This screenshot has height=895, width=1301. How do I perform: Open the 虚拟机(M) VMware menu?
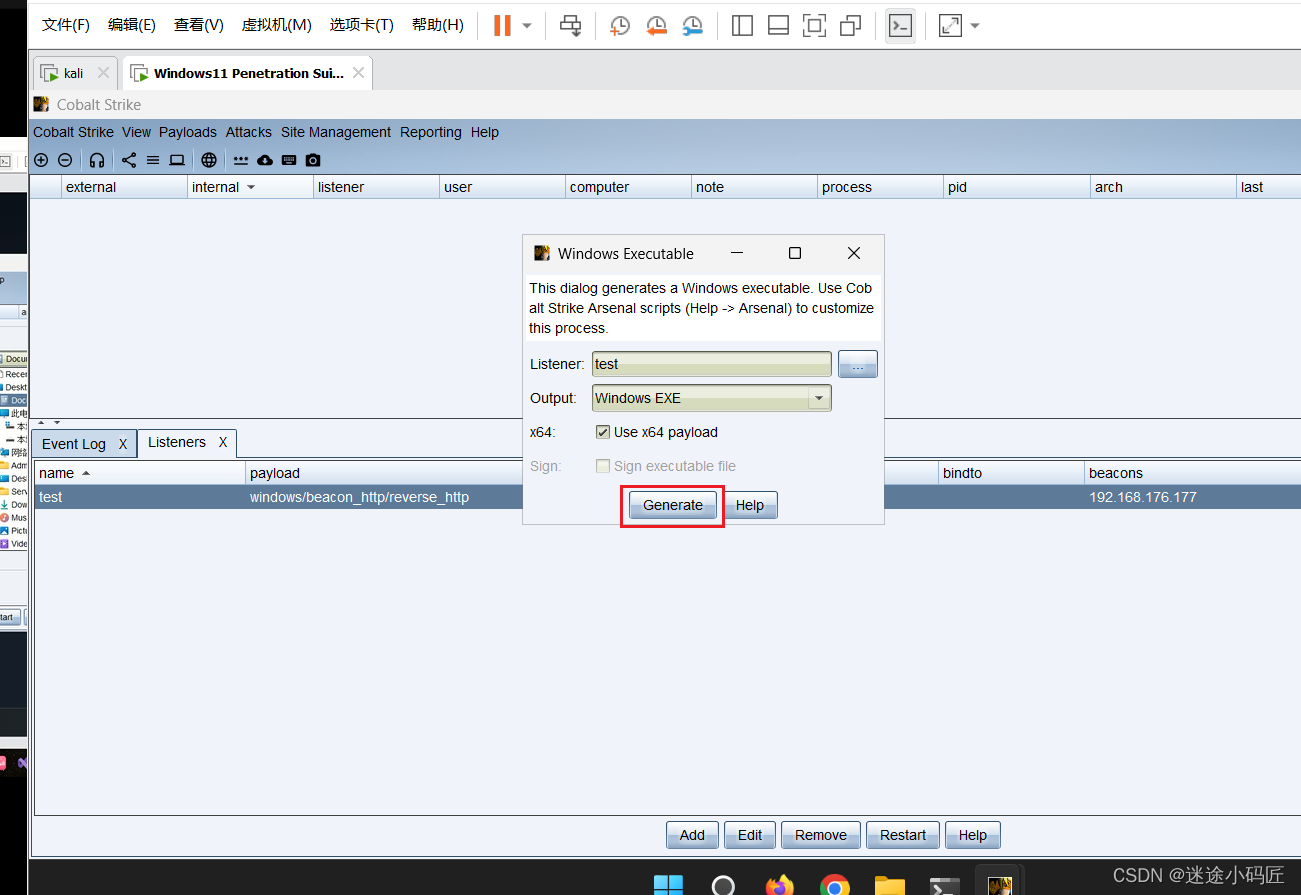tap(276, 25)
